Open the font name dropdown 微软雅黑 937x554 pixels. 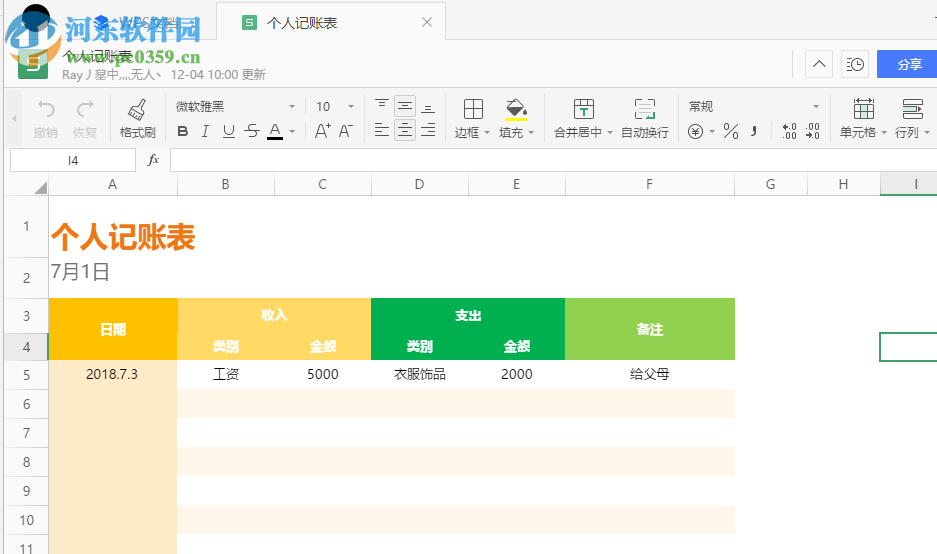click(x=235, y=106)
